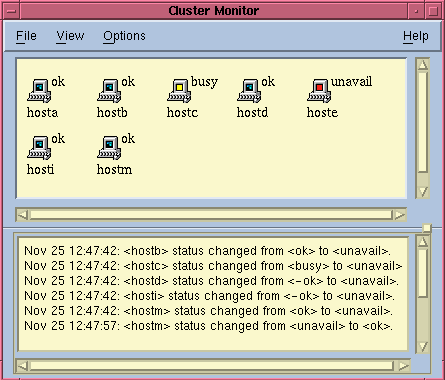Click the 'hostd' label
This screenshot has width=445, height=380.
pyautogui.click(x=252, y=113)
